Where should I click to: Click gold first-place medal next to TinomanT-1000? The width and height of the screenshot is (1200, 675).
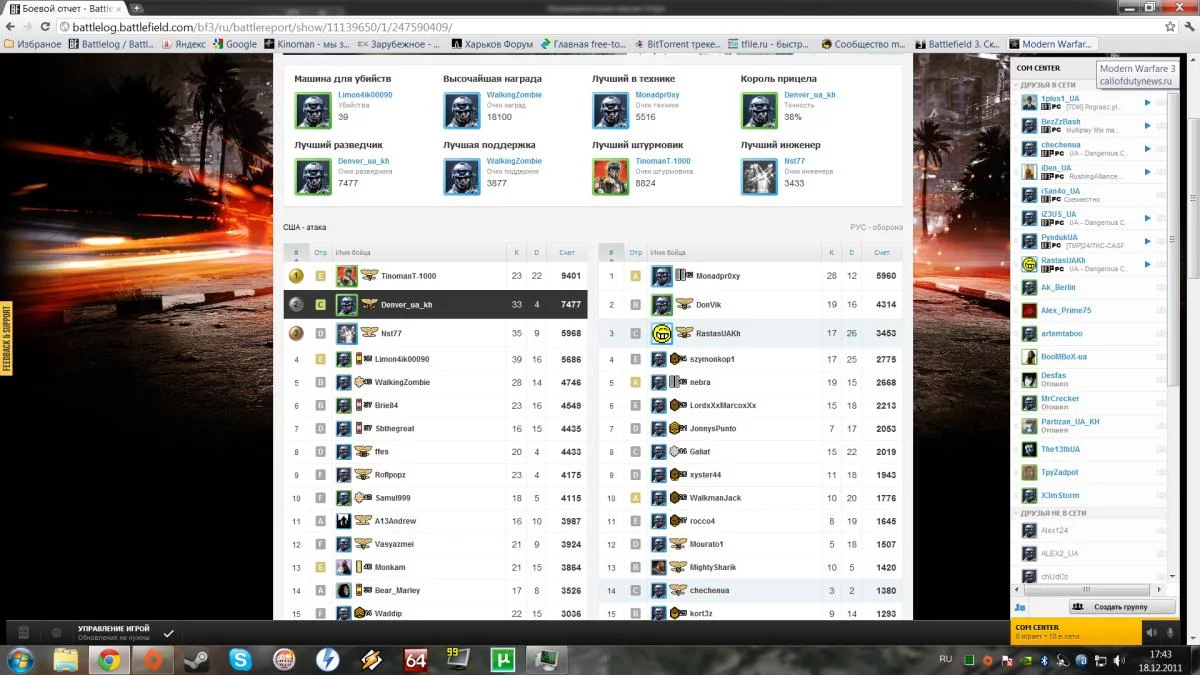pyautogui.click(x=296, y=276)
